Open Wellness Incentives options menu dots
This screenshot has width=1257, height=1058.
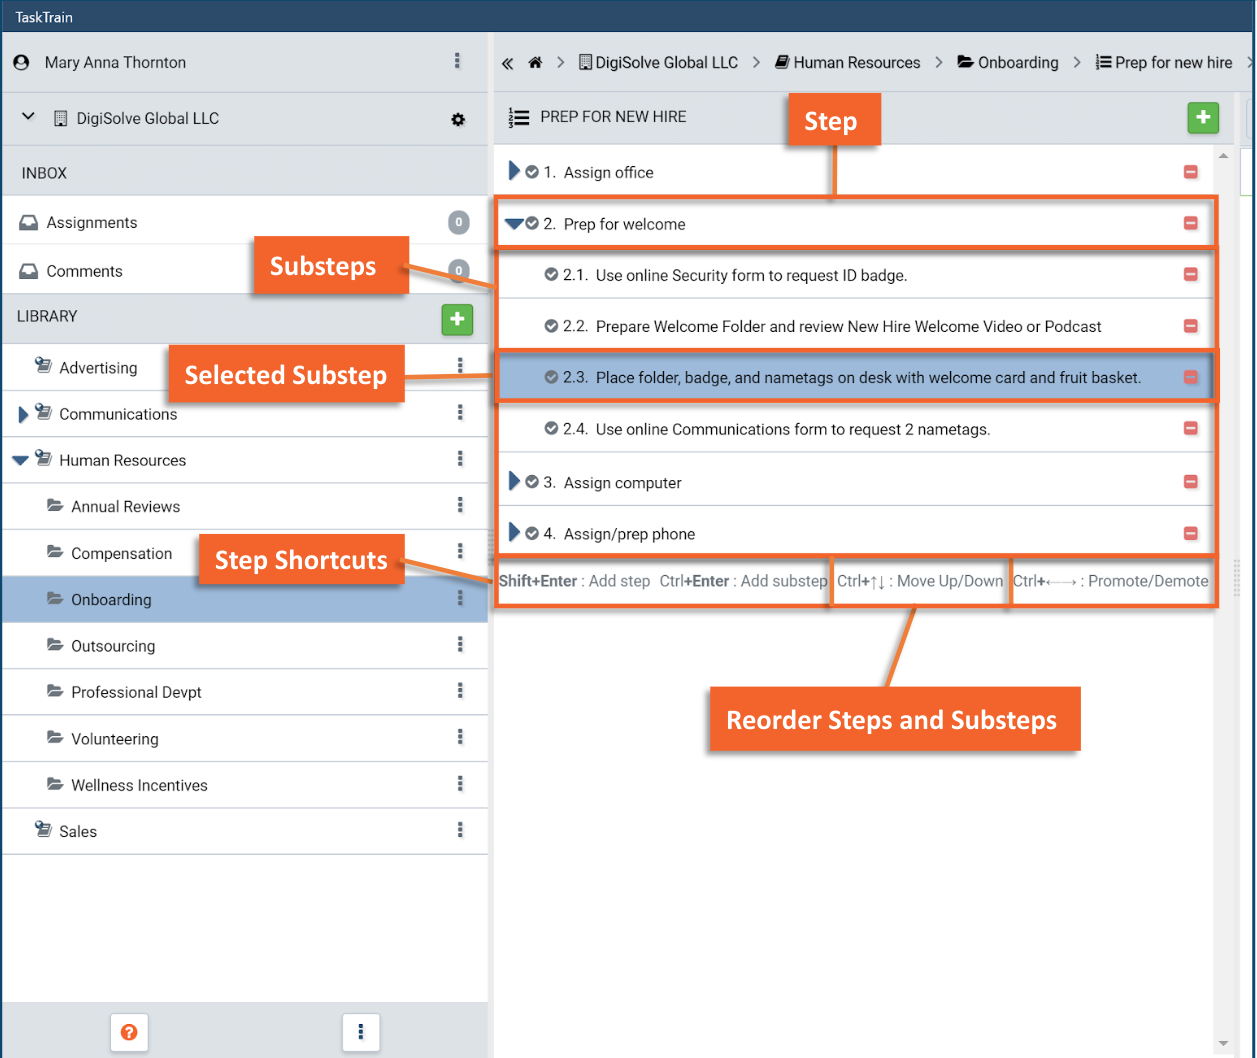tap(460, 783)
